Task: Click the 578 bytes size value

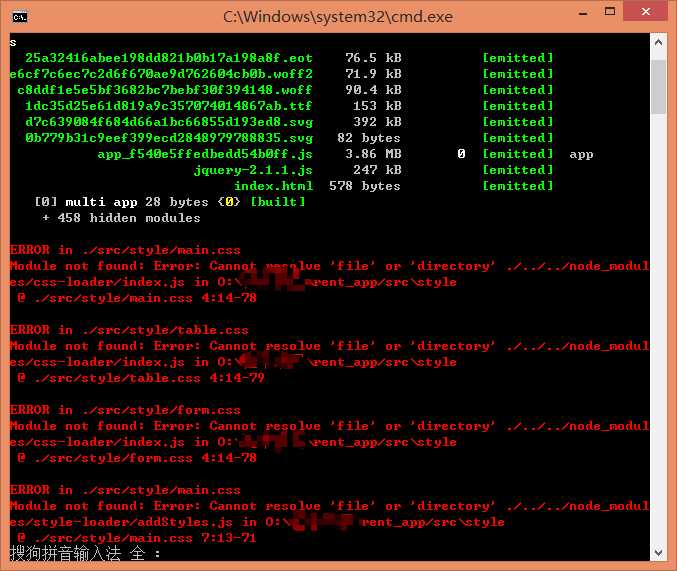Action: pyautogui.click(x=365, y=186)
